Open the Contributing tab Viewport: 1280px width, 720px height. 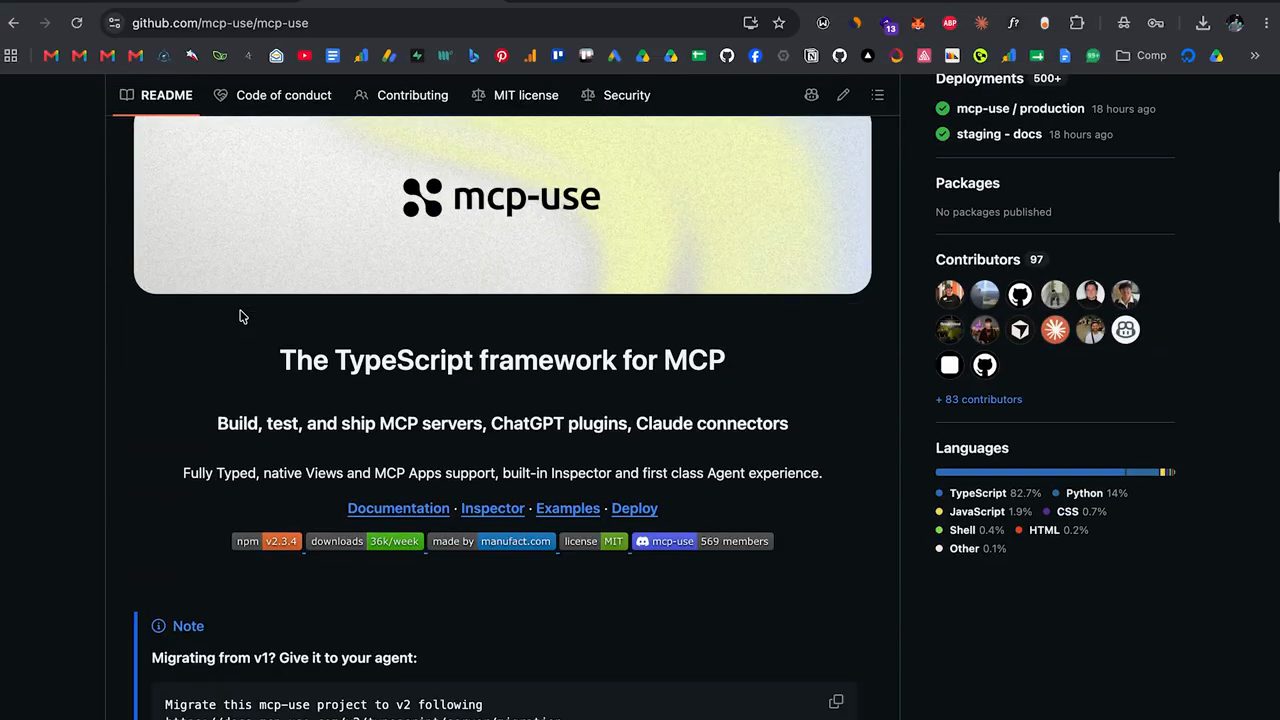tap(402, 95)
